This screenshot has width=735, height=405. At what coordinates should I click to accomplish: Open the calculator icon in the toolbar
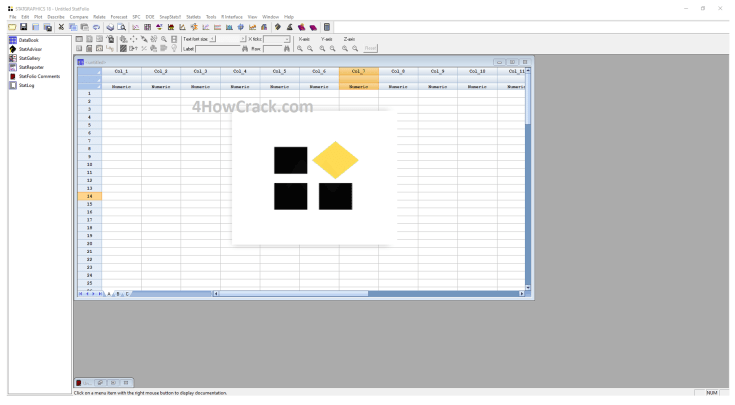[x=327, y=27]
